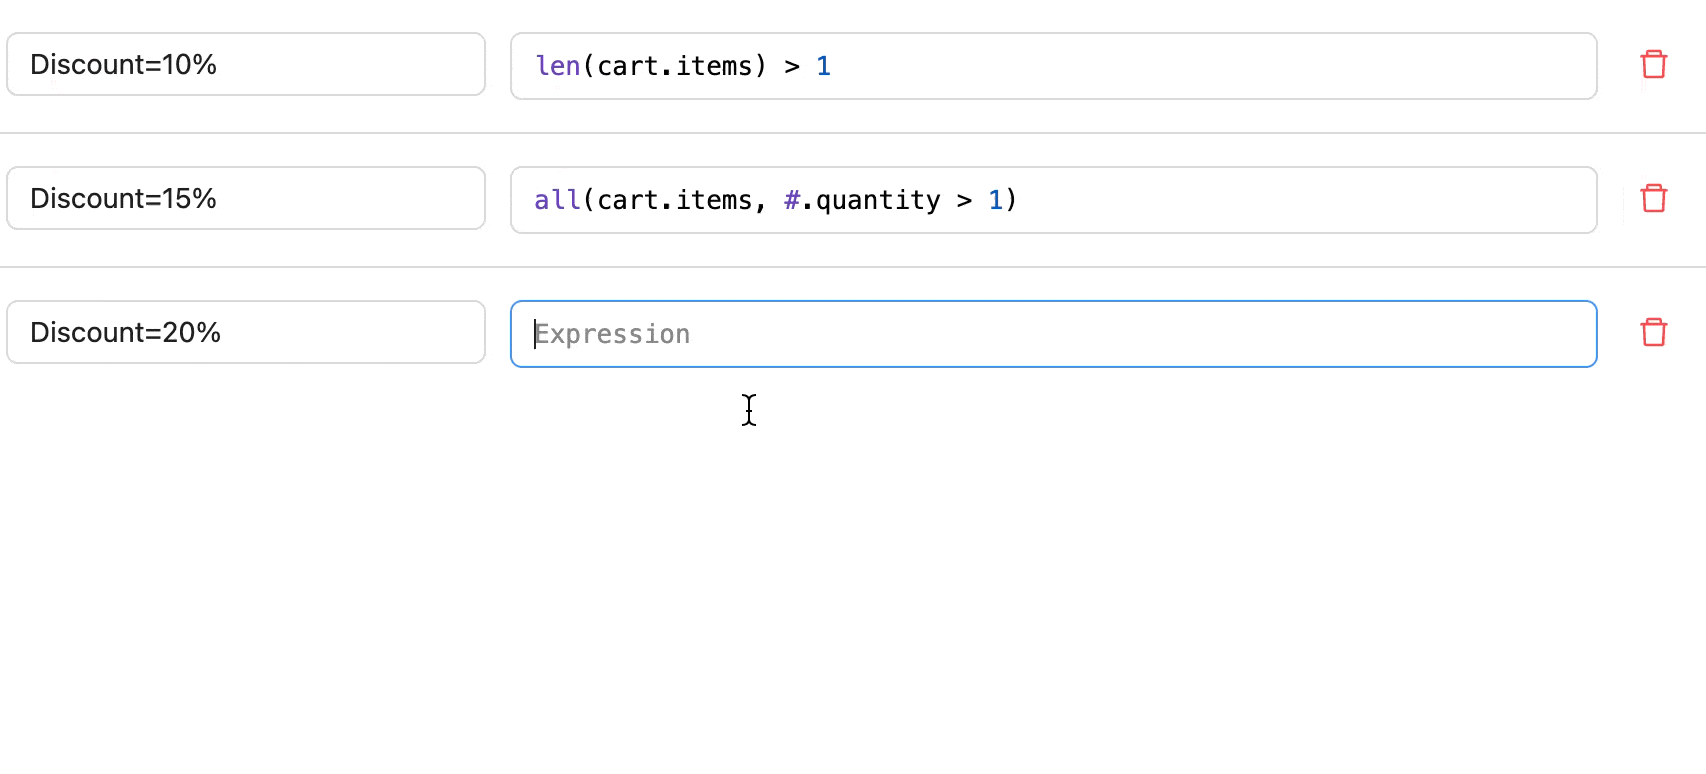Click the '>' operator in the first expression

coord(792,66)
